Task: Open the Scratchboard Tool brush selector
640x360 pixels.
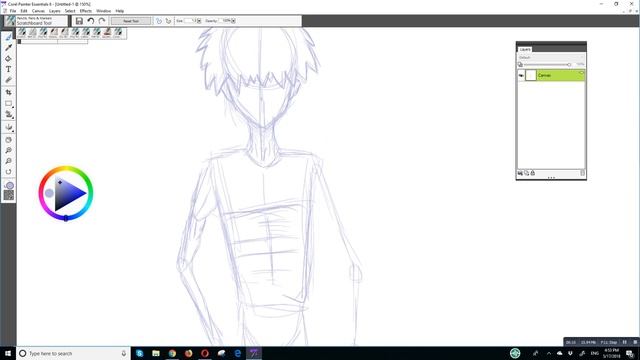Action: tap(36, 21)
